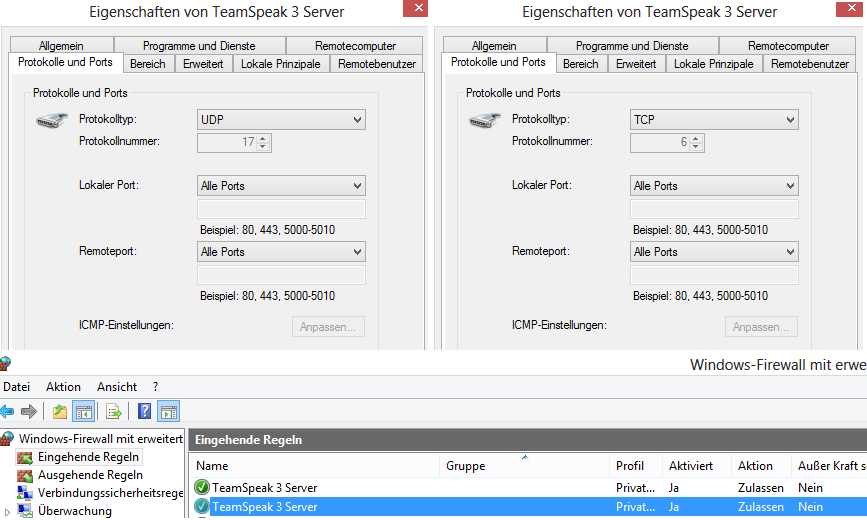This screenshot has height=520, width=867.
Task: Select Verbindungssicherheitsregeln tree item
Action: [x=110, y=493]
